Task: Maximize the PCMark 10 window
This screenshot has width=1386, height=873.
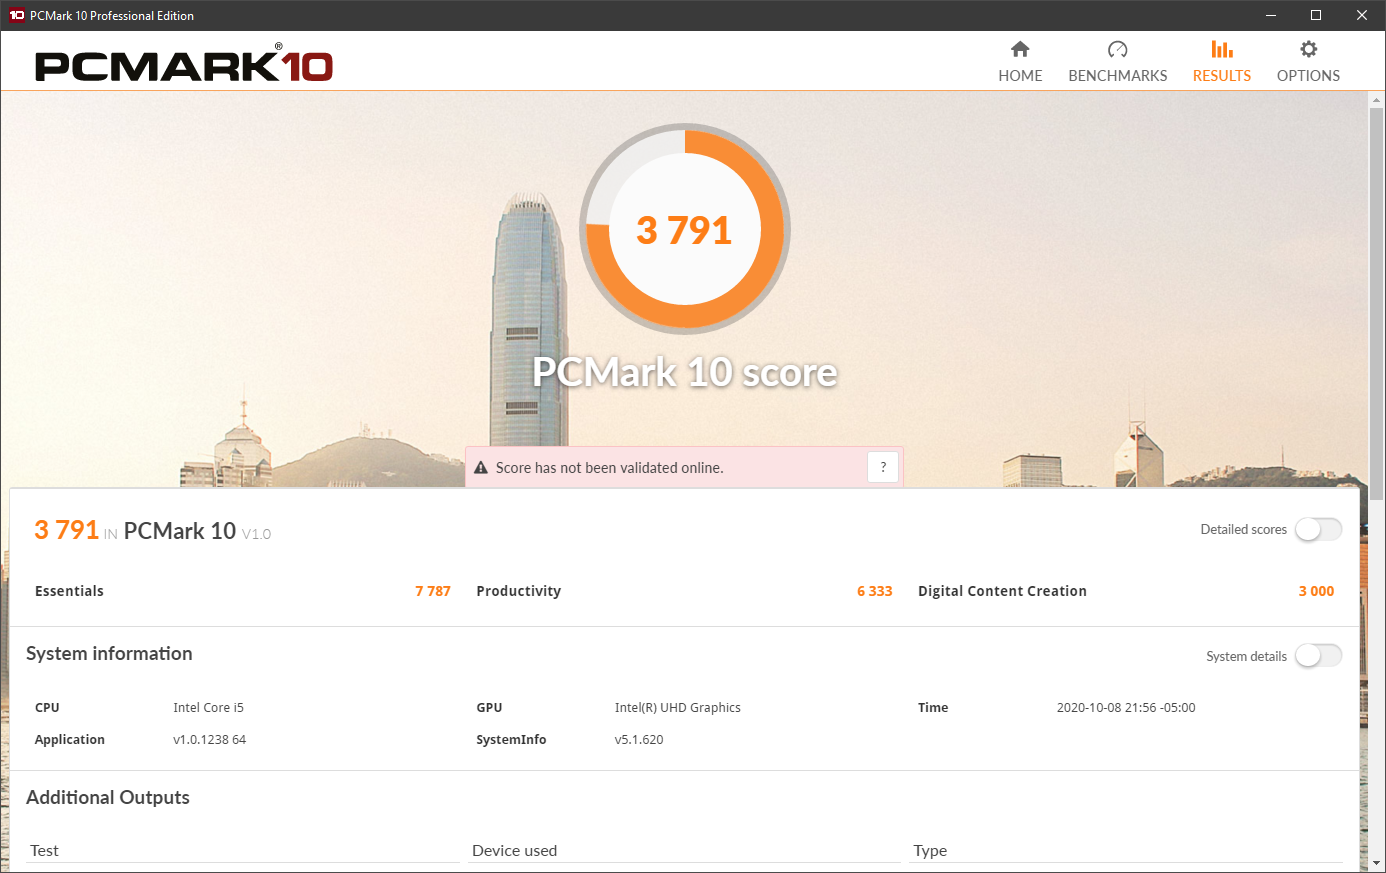Action: click(1316, 15)
